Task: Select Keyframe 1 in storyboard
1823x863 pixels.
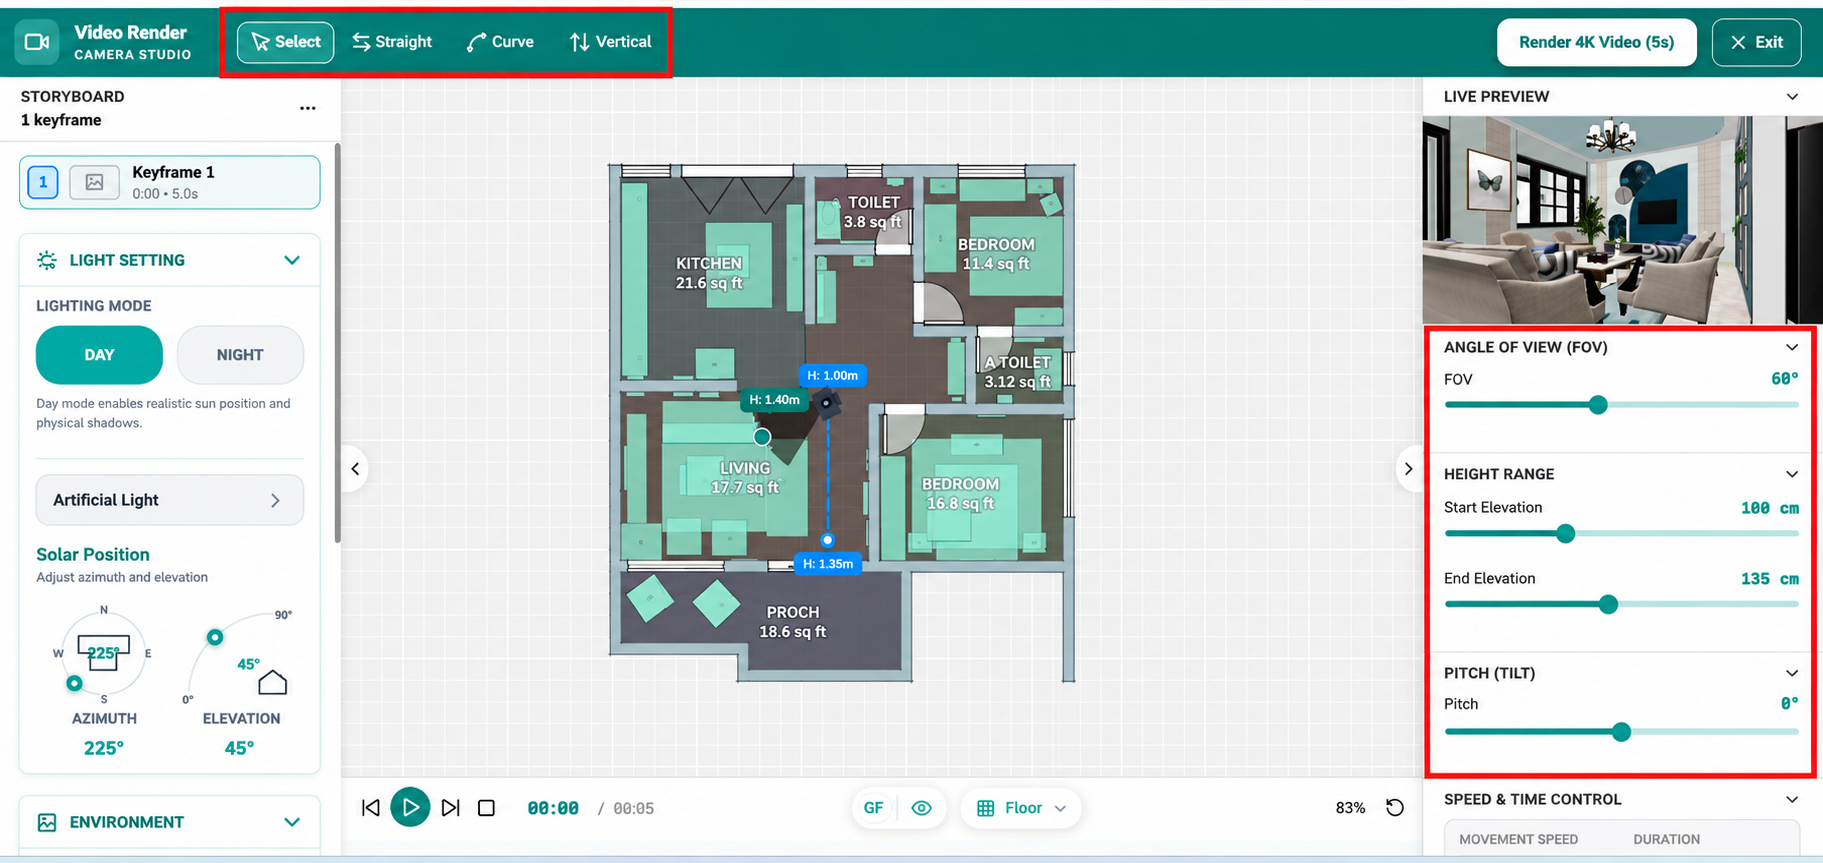Action: tap(170, 182)
